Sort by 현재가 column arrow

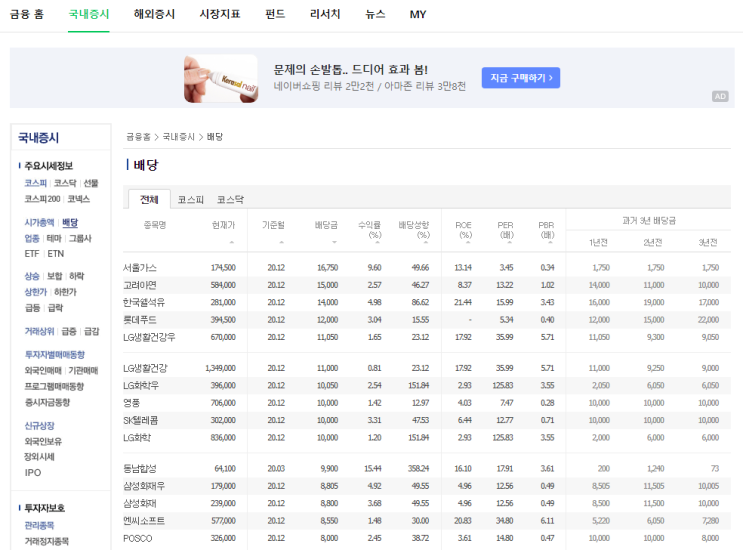(232, 242)
